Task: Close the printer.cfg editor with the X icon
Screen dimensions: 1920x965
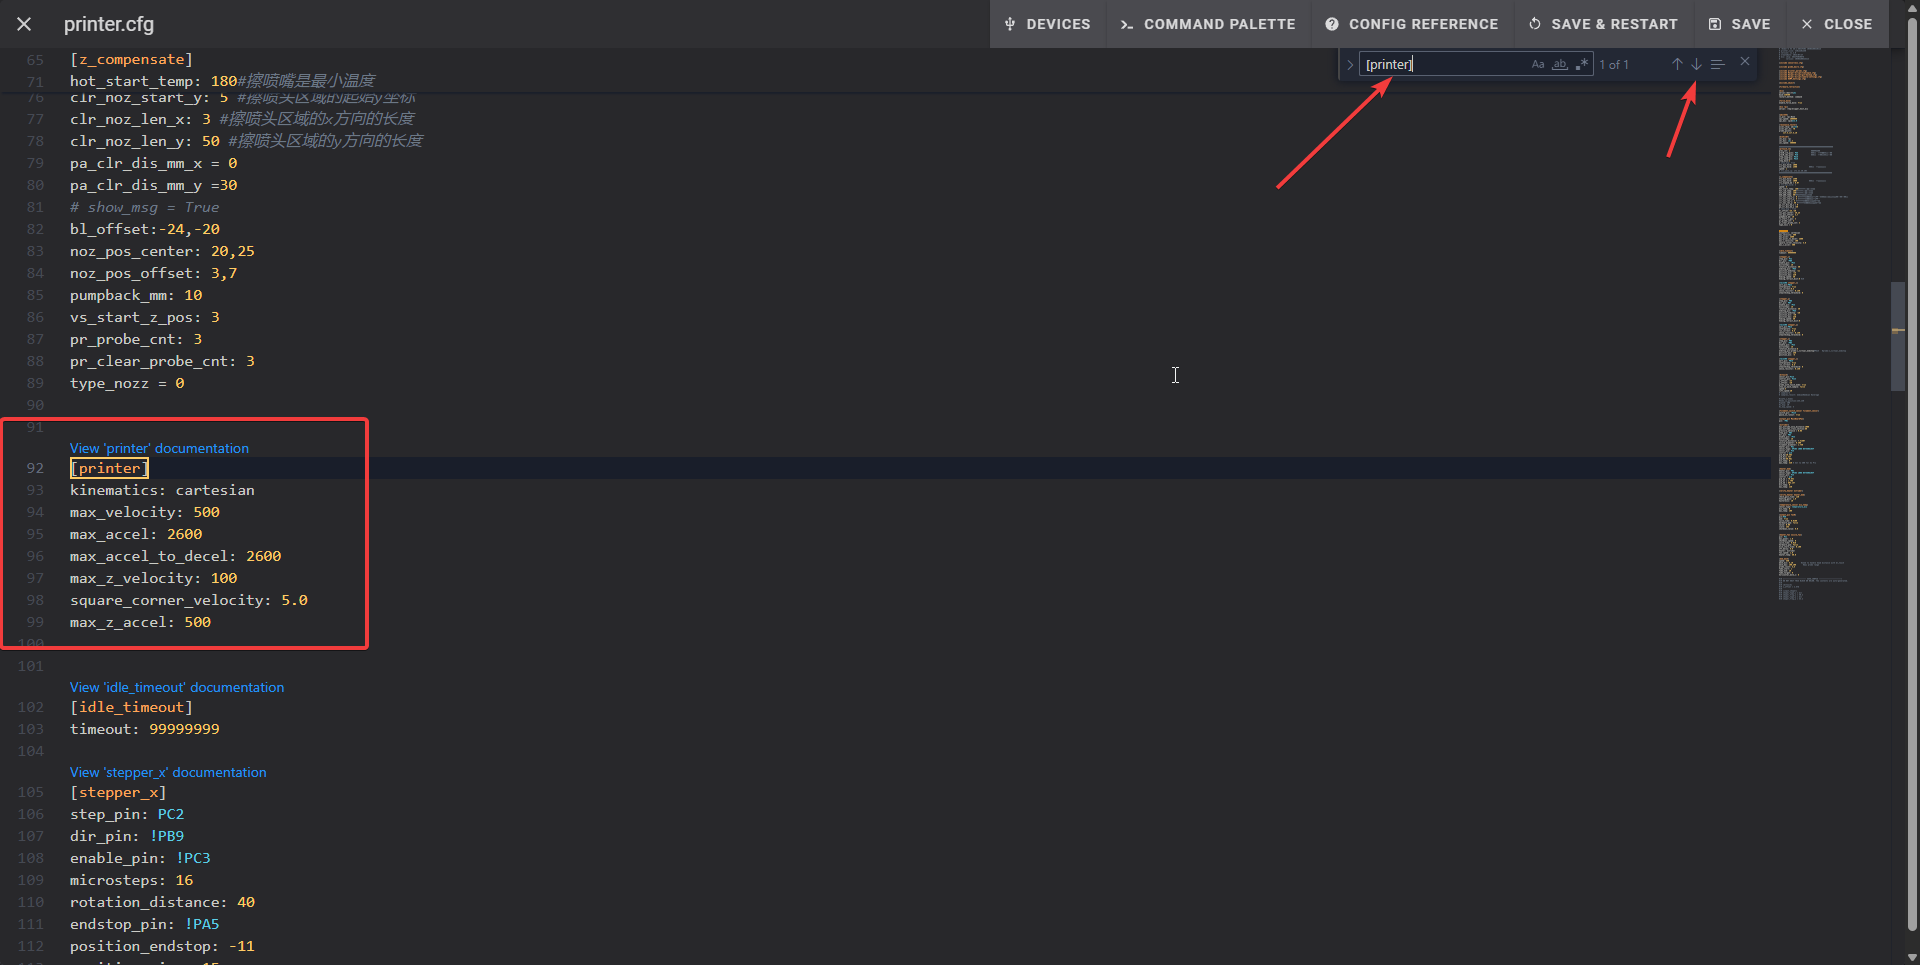Action: pos(24,24)
